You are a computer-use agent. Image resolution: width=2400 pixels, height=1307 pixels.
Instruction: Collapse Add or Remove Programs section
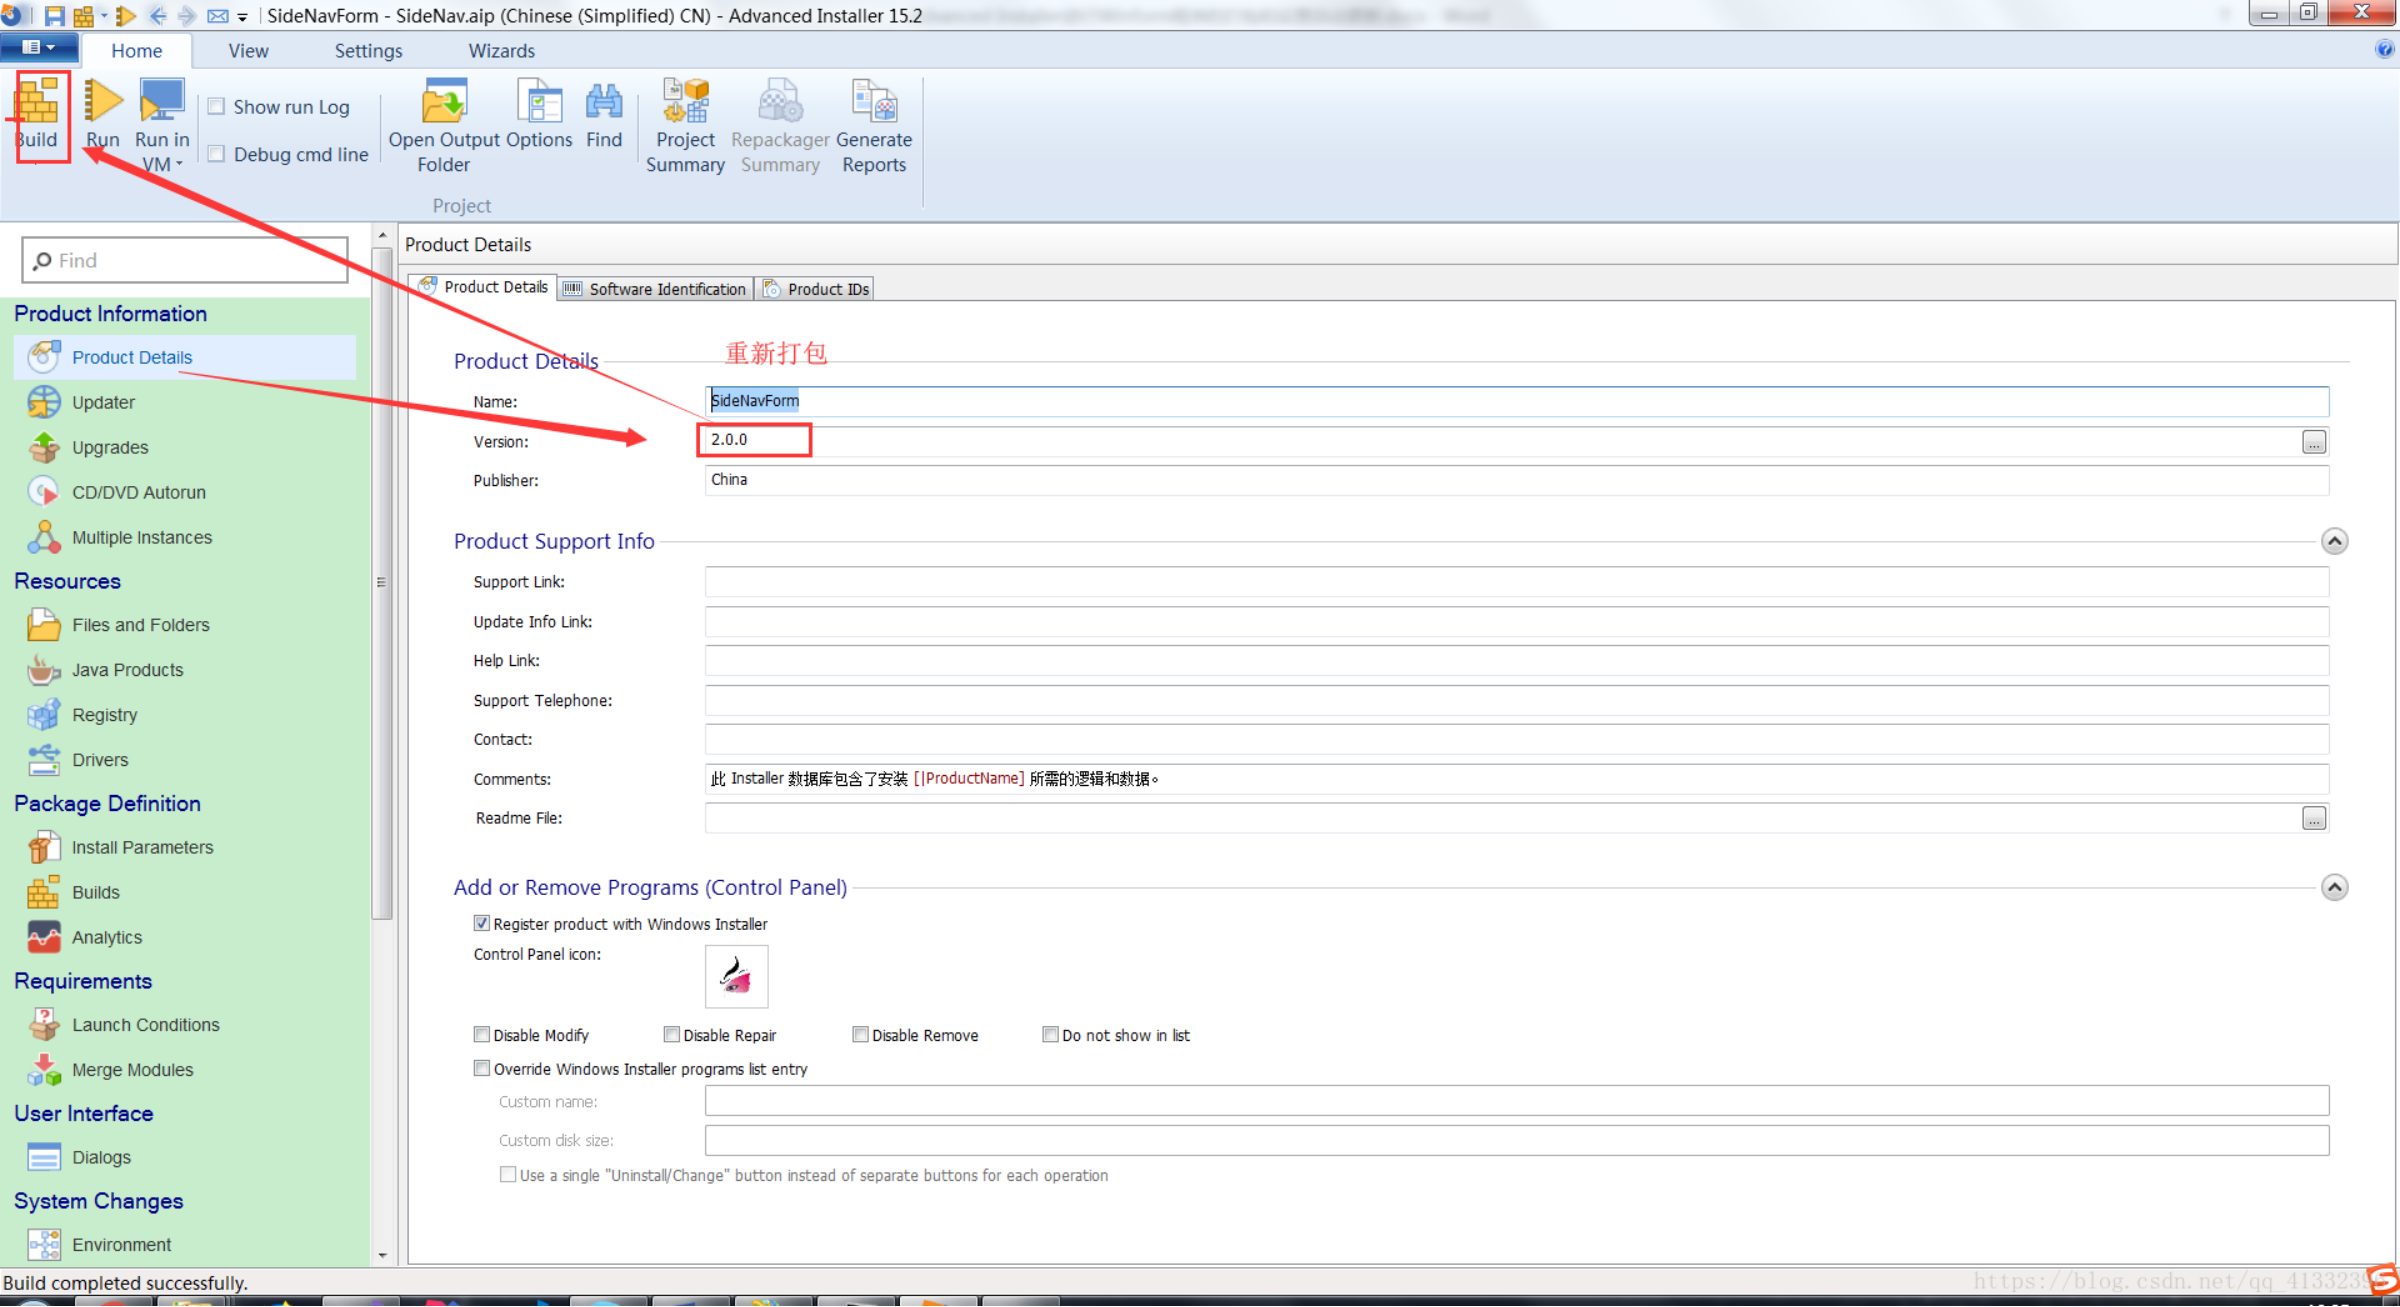point(2334,887)
